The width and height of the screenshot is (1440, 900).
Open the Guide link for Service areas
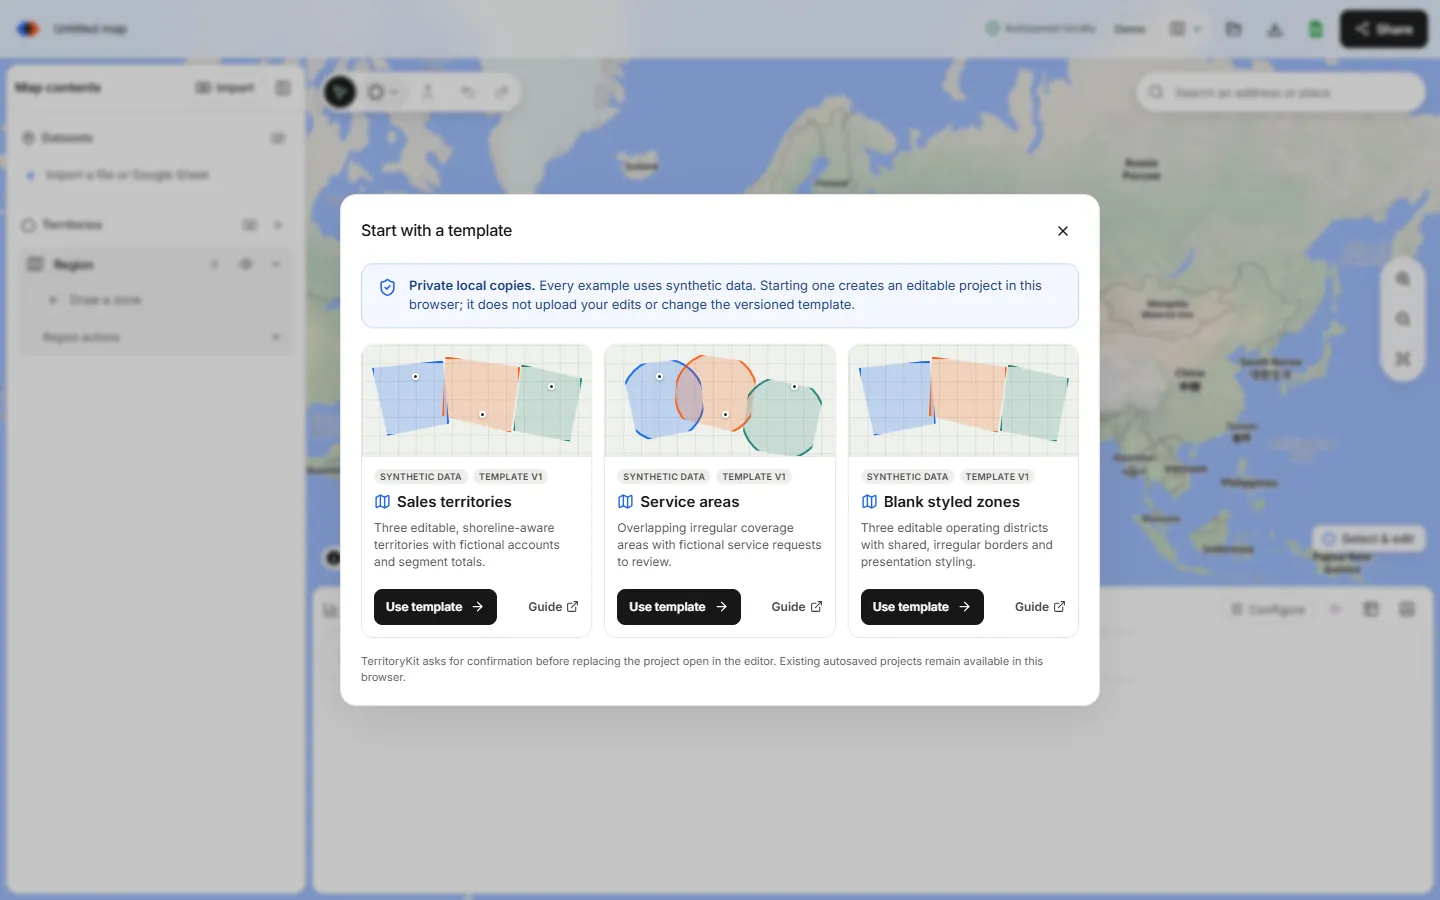pyautogui.click(x=797, y=607)
